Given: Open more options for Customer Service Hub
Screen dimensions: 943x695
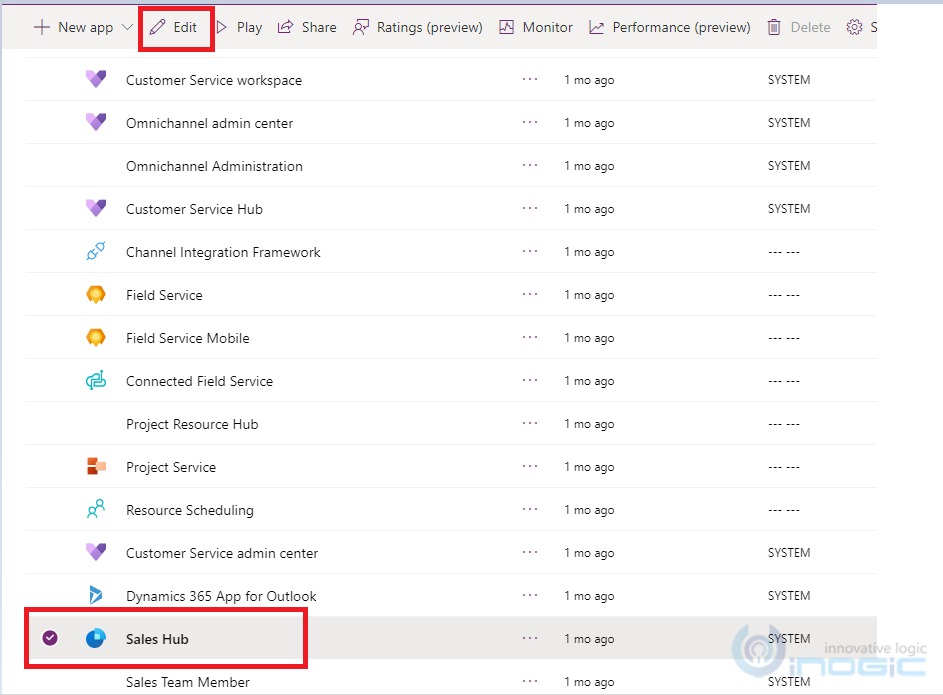Looking at the screenshot, I should tap(530, 209).
